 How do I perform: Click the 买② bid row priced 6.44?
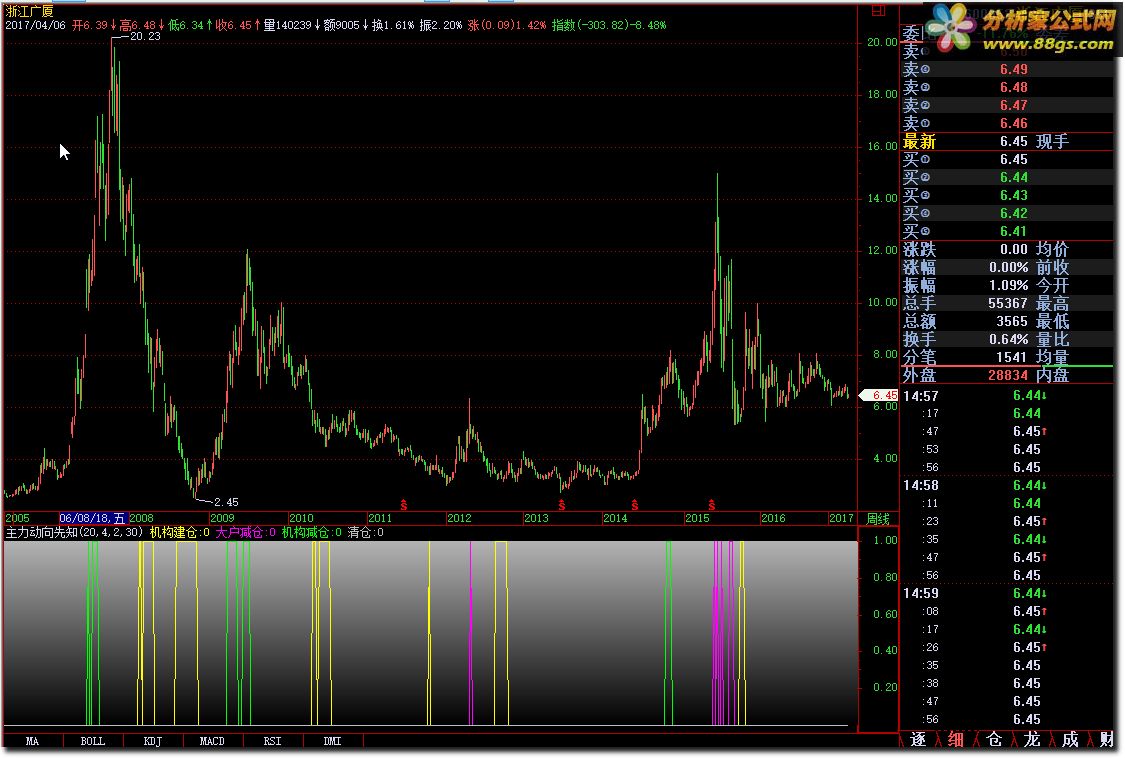coord(1008,177)
